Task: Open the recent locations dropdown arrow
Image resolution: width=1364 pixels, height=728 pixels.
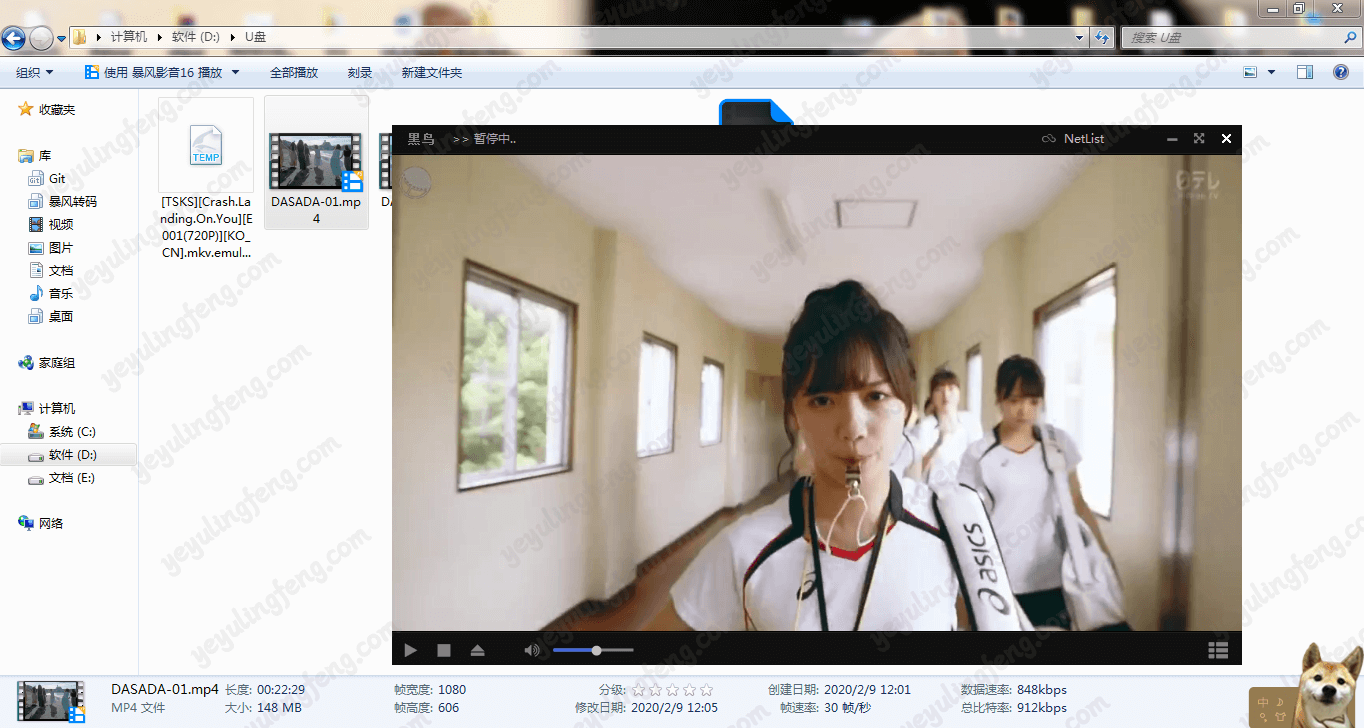Action: [x=62, y=38]
